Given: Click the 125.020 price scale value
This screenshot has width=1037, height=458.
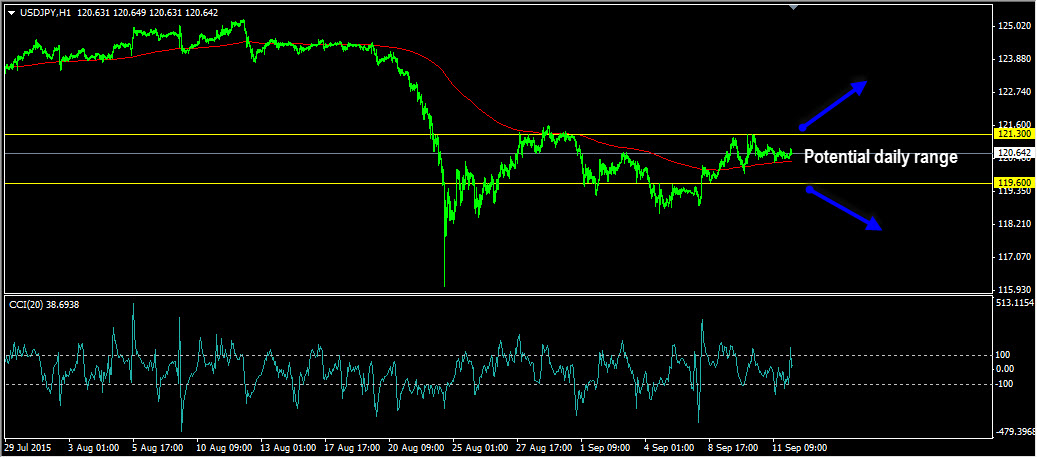Looking at the screenshot, I should (x=1014, y=26).
